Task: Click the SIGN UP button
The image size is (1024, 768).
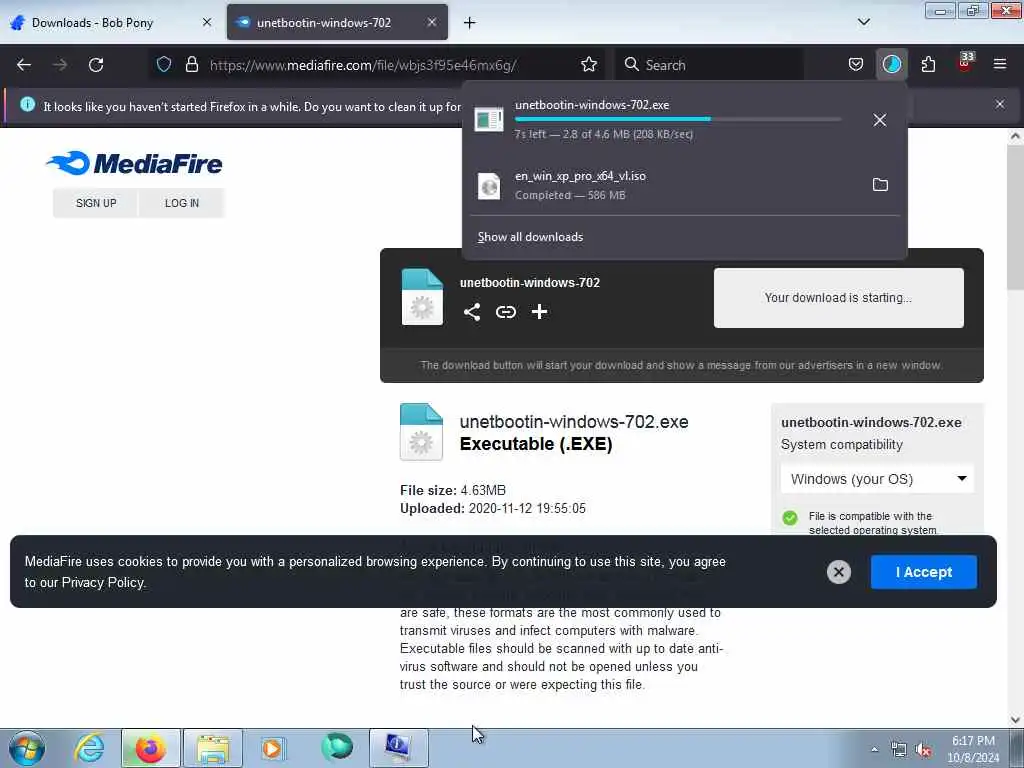Action: [x=96, y=203]
